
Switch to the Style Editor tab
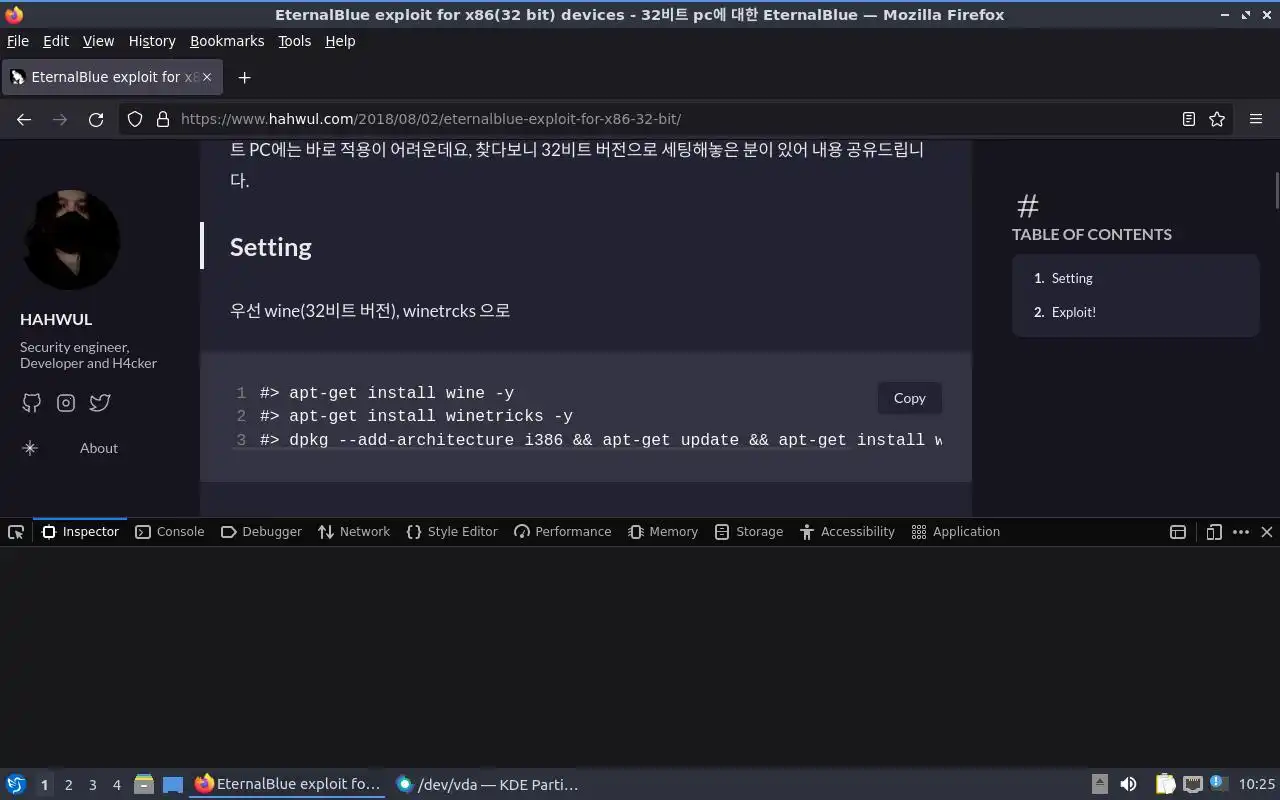[x=452, y=532]
